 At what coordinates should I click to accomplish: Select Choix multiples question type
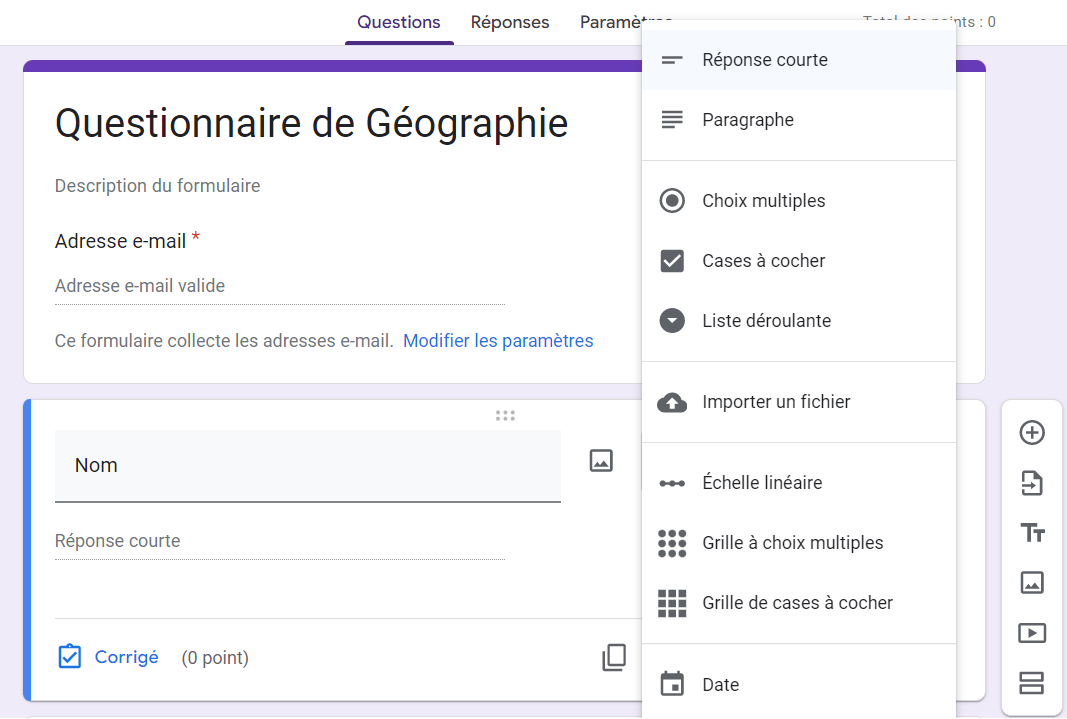(x=764, y=201)
